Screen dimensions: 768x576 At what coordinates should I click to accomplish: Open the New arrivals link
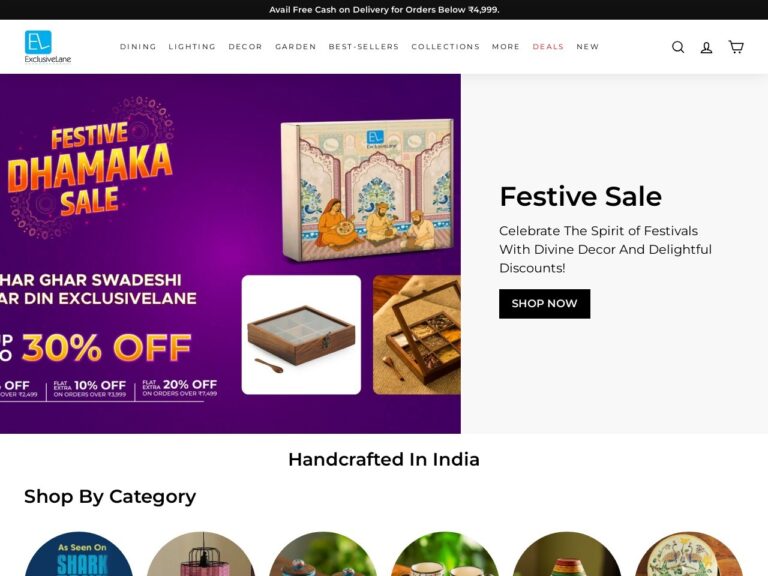[x=588, y=47]
